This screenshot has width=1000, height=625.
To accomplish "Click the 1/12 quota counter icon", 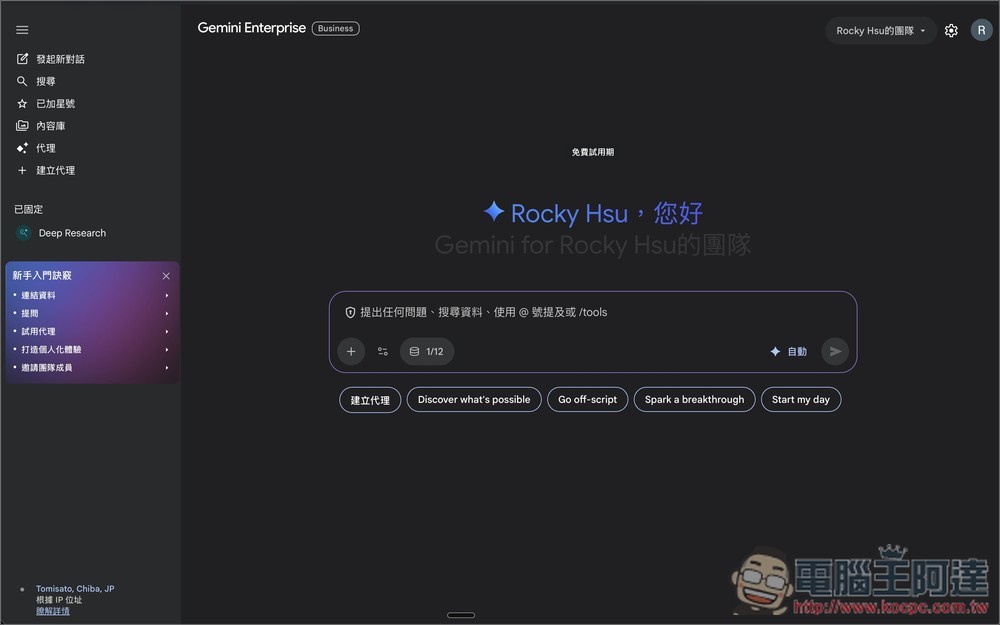I will [x=427, y=351].
